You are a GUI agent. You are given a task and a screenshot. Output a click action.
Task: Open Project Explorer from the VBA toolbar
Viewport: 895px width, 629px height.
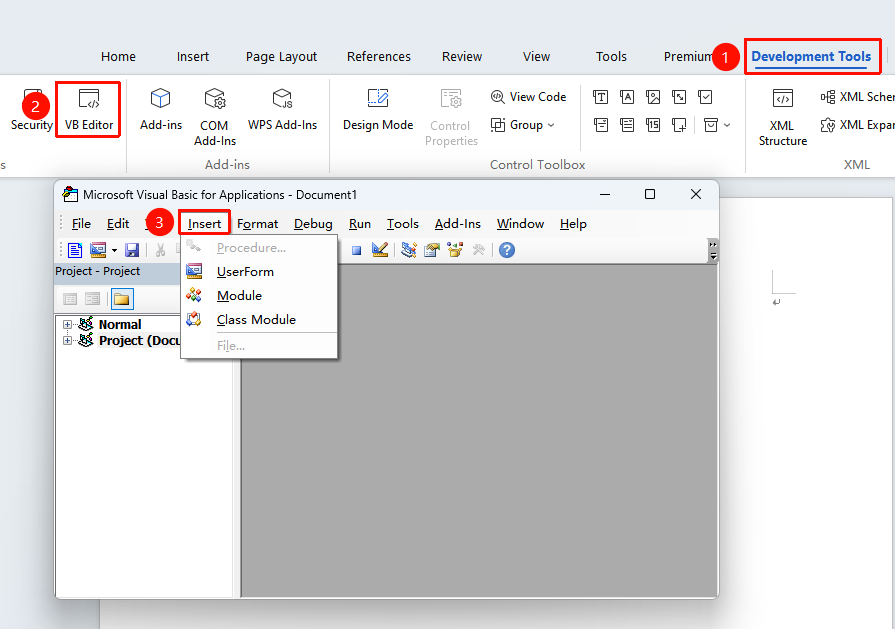pyautogui.click(x=408, y=250)
